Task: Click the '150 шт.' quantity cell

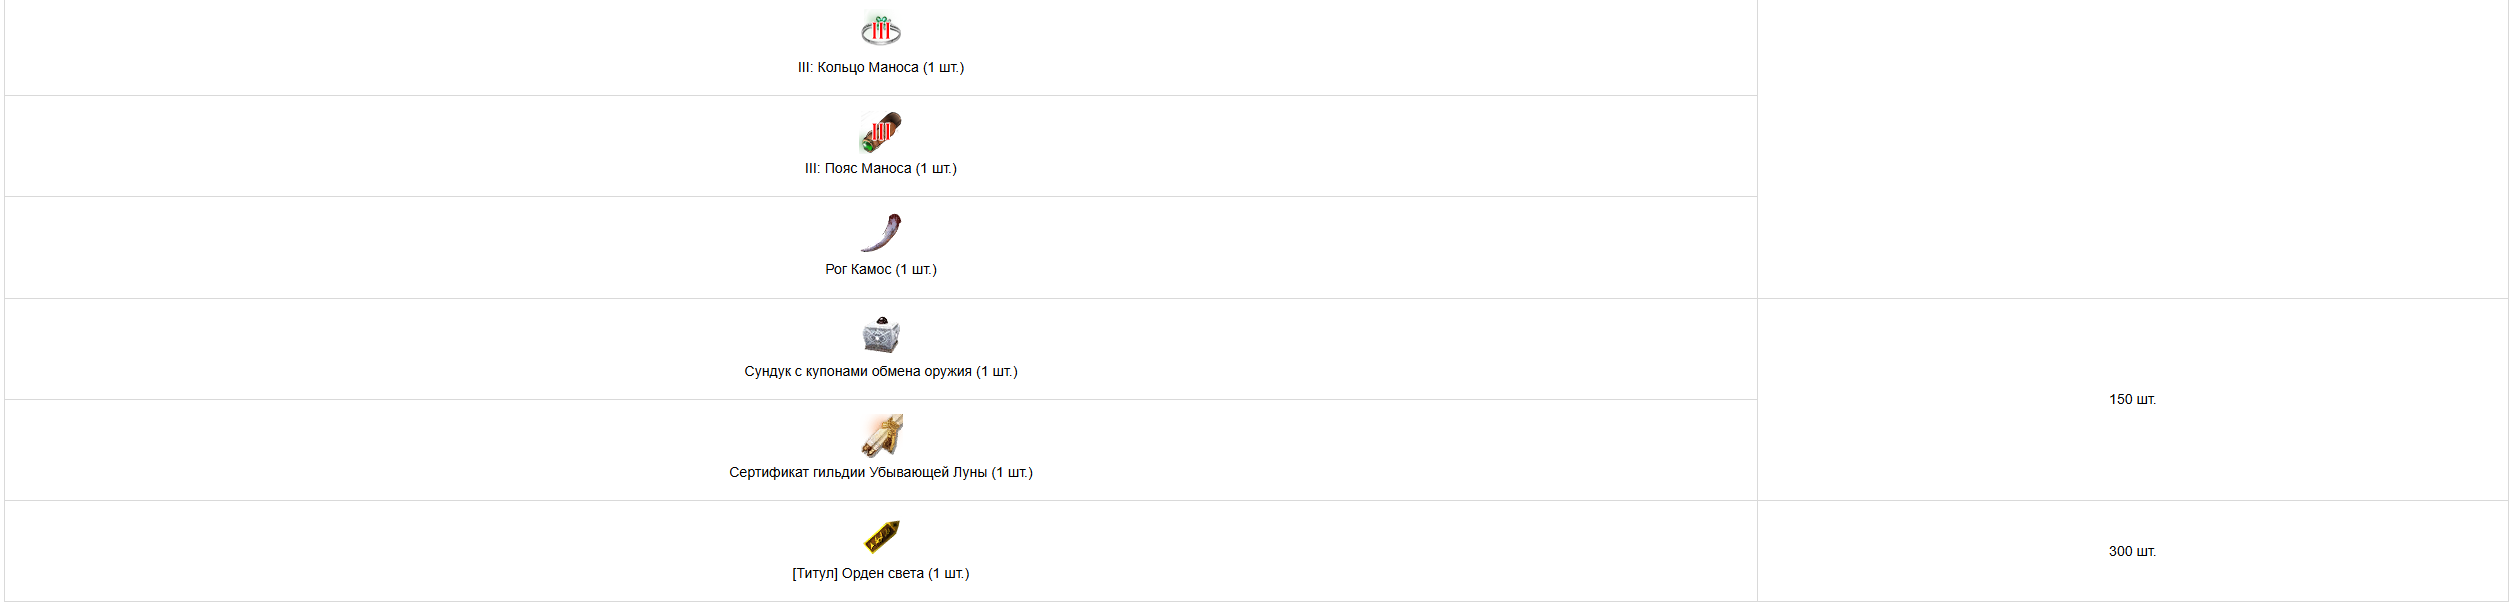Action: [2132, 399]
